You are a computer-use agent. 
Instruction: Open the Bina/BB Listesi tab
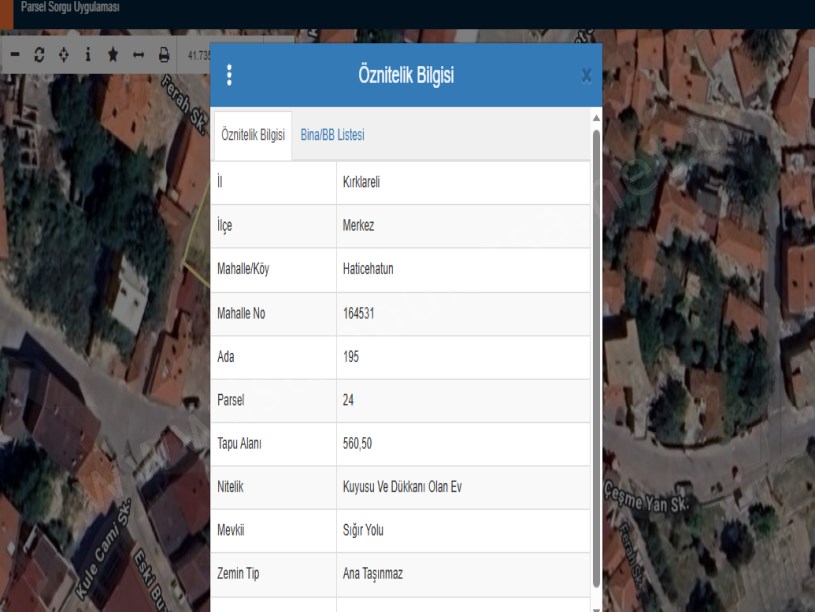click(x=332, y=136)
